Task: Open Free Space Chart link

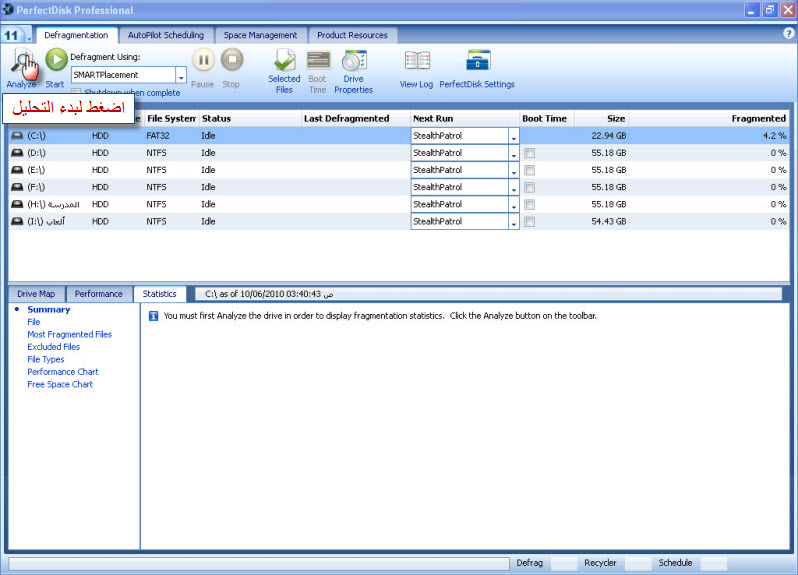Action: [60, 385]
